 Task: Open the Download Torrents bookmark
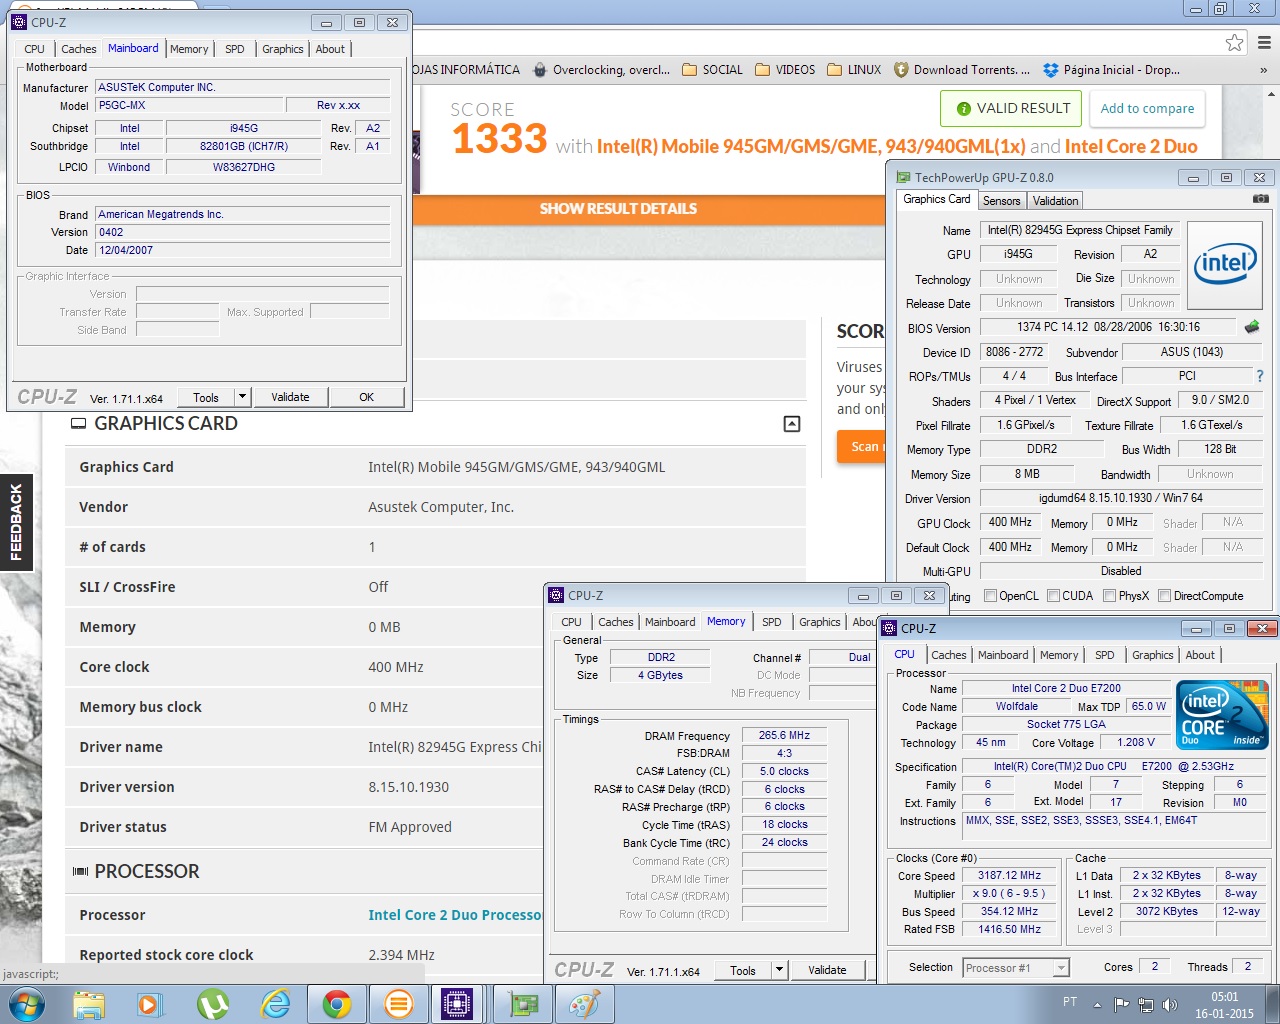coord(962,70)
